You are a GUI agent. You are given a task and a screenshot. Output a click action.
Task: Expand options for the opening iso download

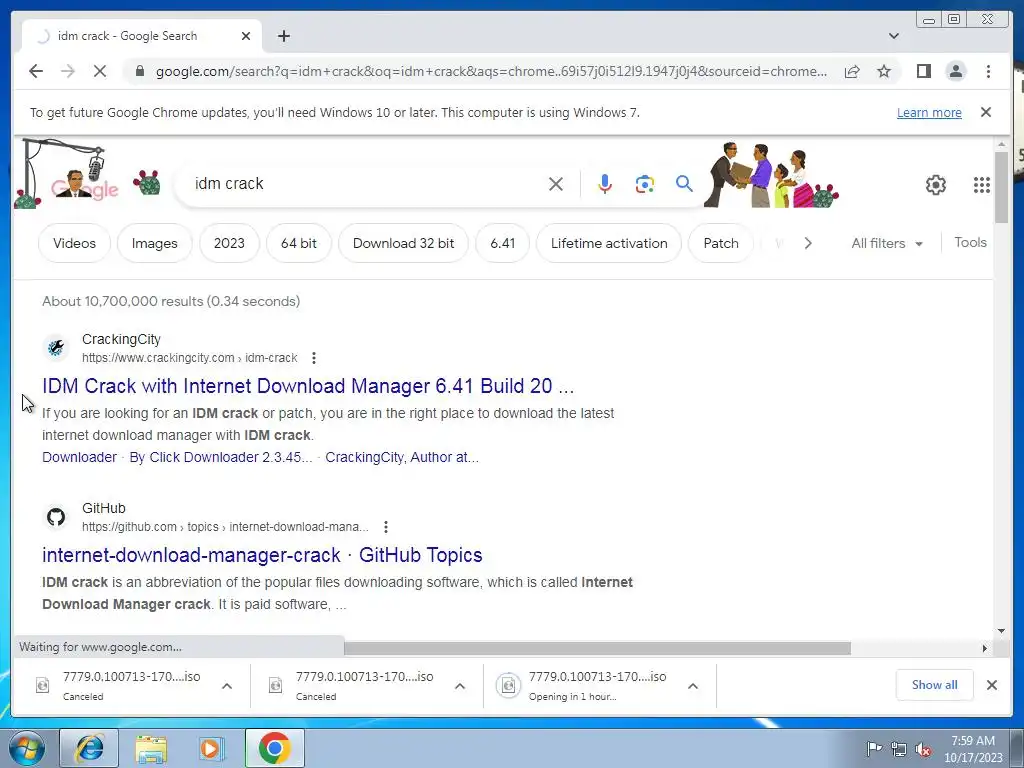coord(693,686)
